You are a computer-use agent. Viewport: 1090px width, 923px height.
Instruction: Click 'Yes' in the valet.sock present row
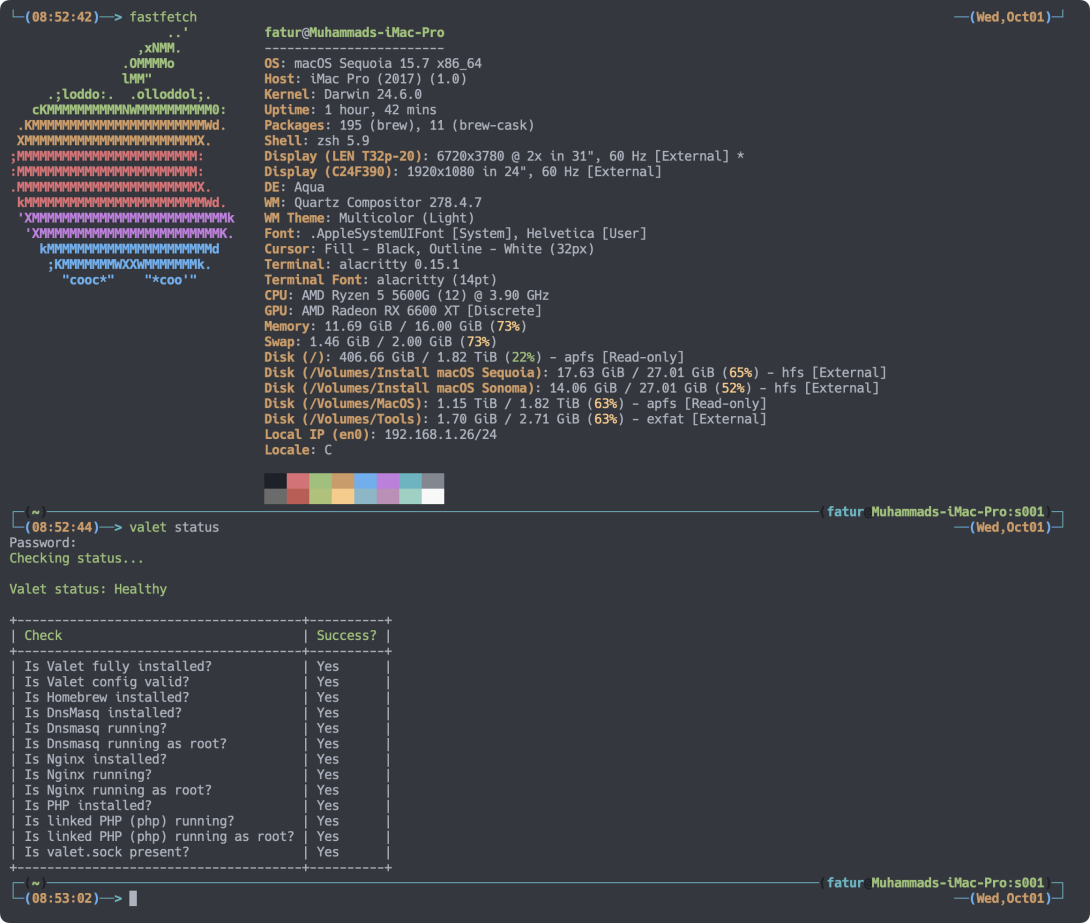click(327, 851)
